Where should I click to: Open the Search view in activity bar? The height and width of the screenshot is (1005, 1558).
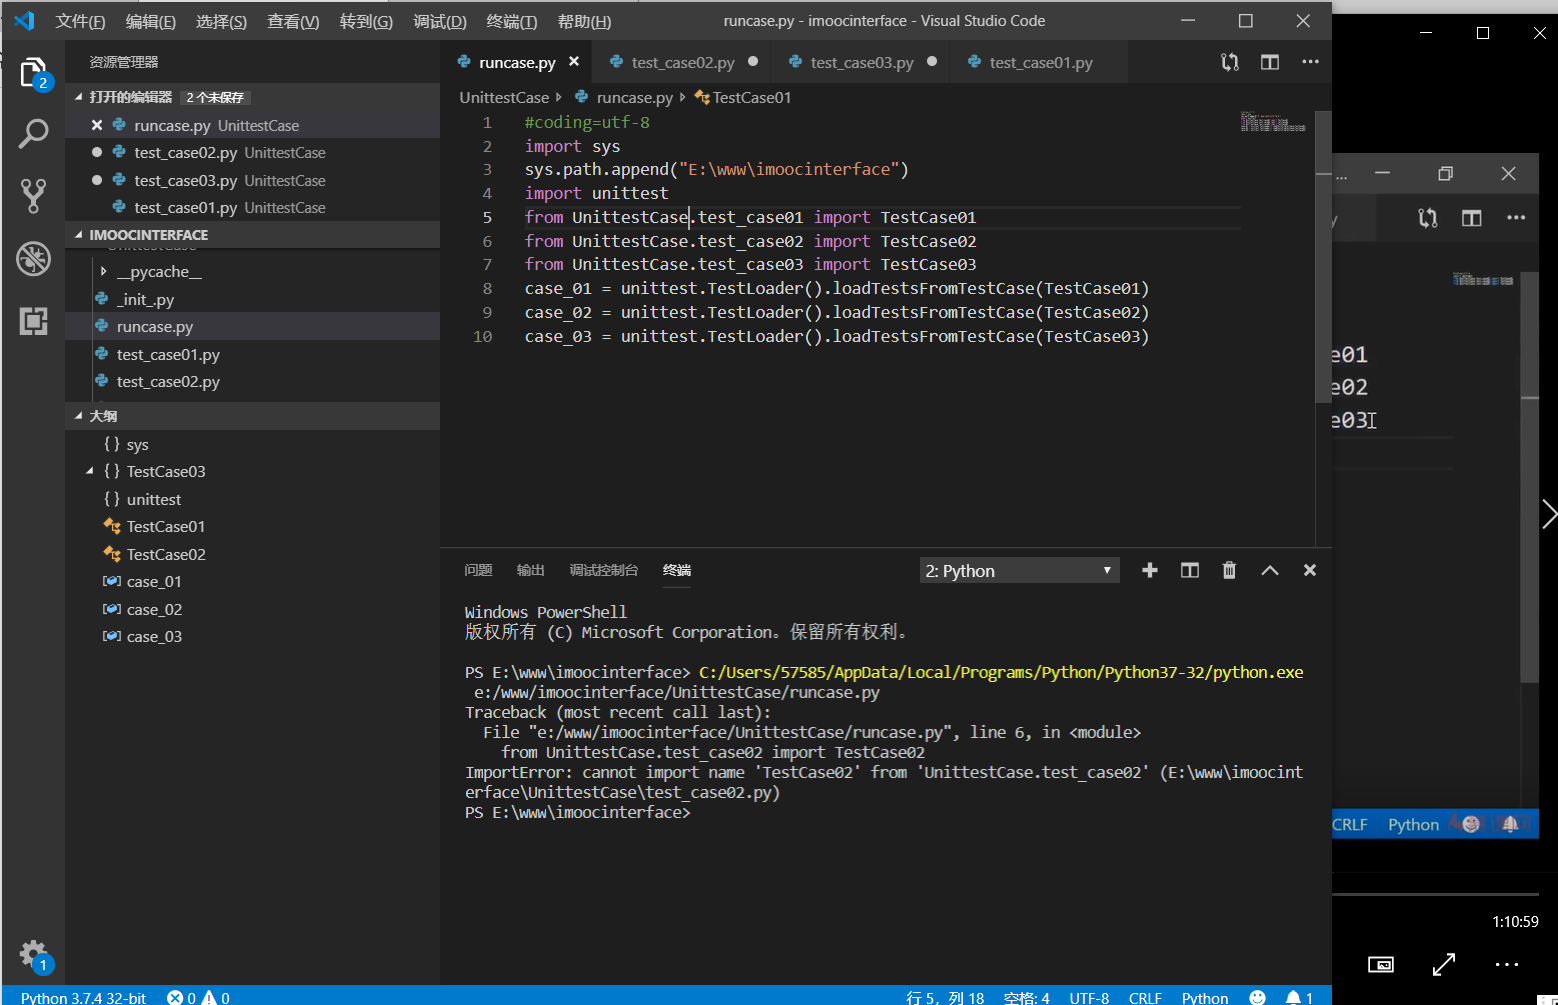33,133
